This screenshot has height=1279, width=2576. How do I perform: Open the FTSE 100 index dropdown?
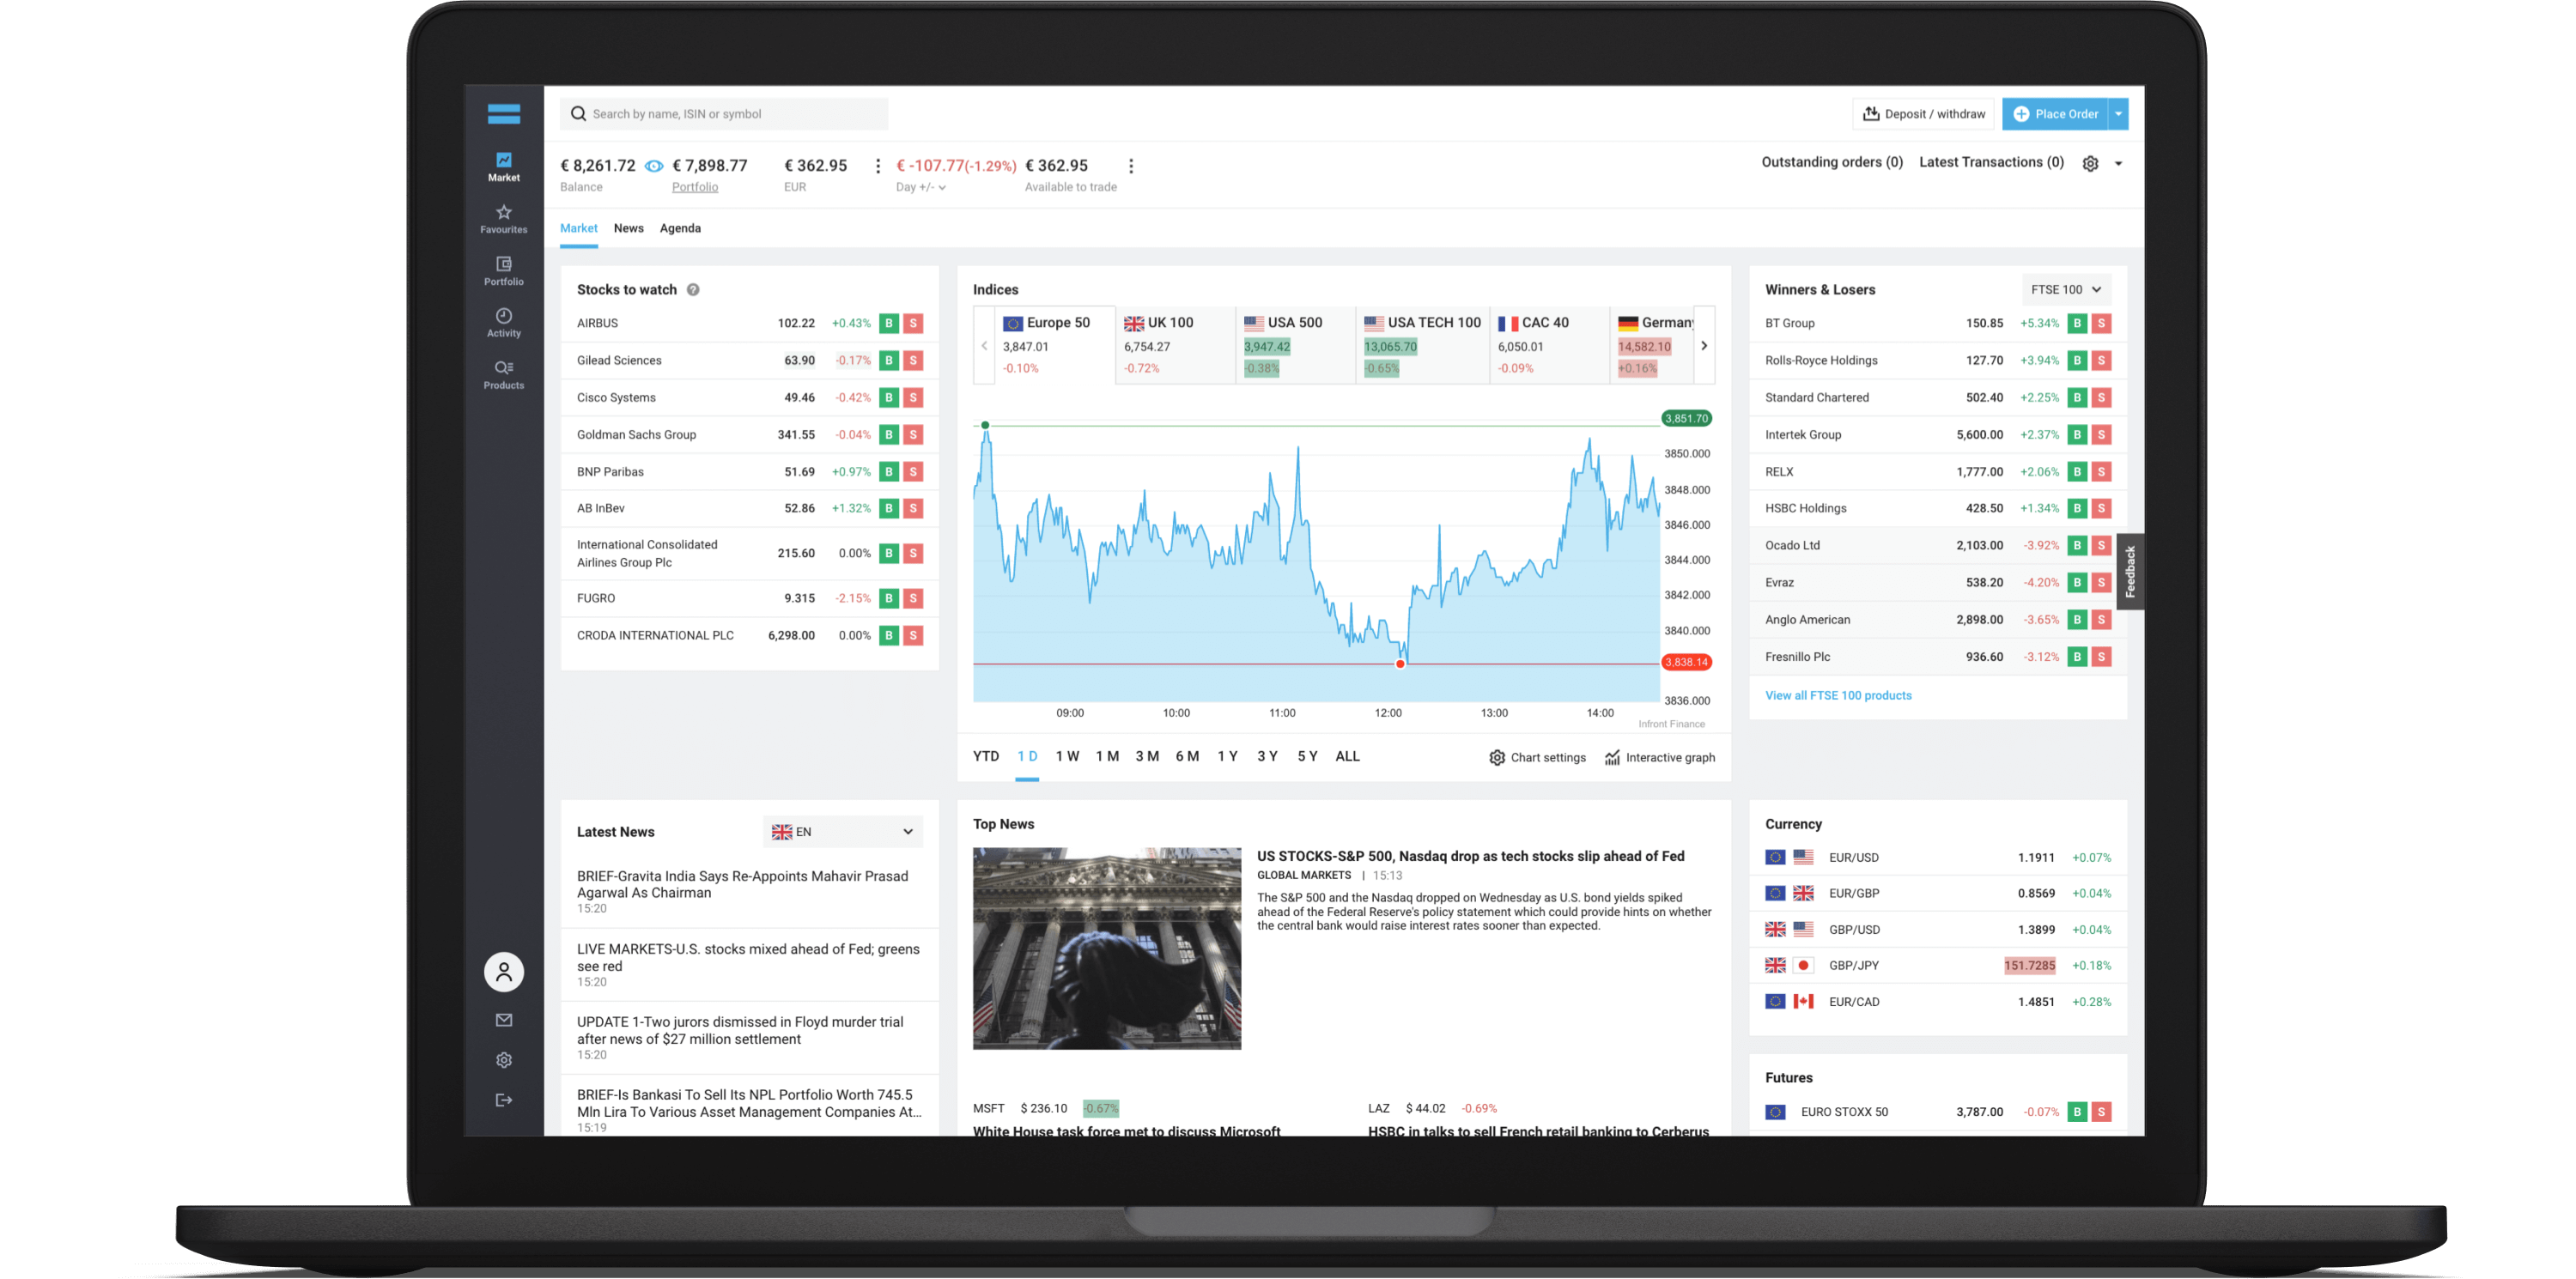(x=2066, y=290)
